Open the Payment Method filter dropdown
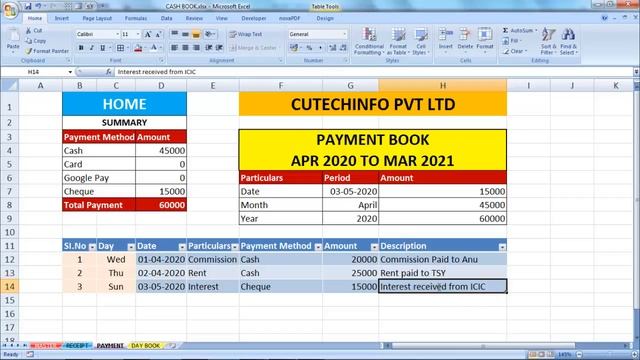Image resolution: width=640 pixels, height=360 pixels. (x=318, y=247)
